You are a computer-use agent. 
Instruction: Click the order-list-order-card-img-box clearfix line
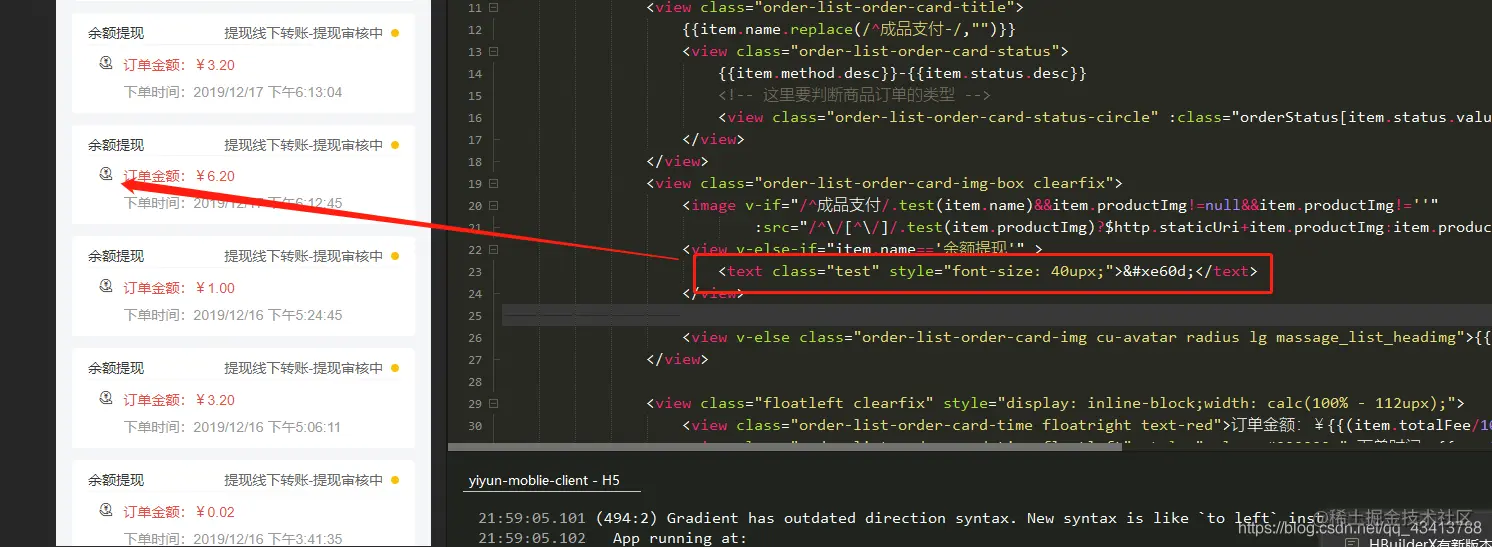click(884, 183)
